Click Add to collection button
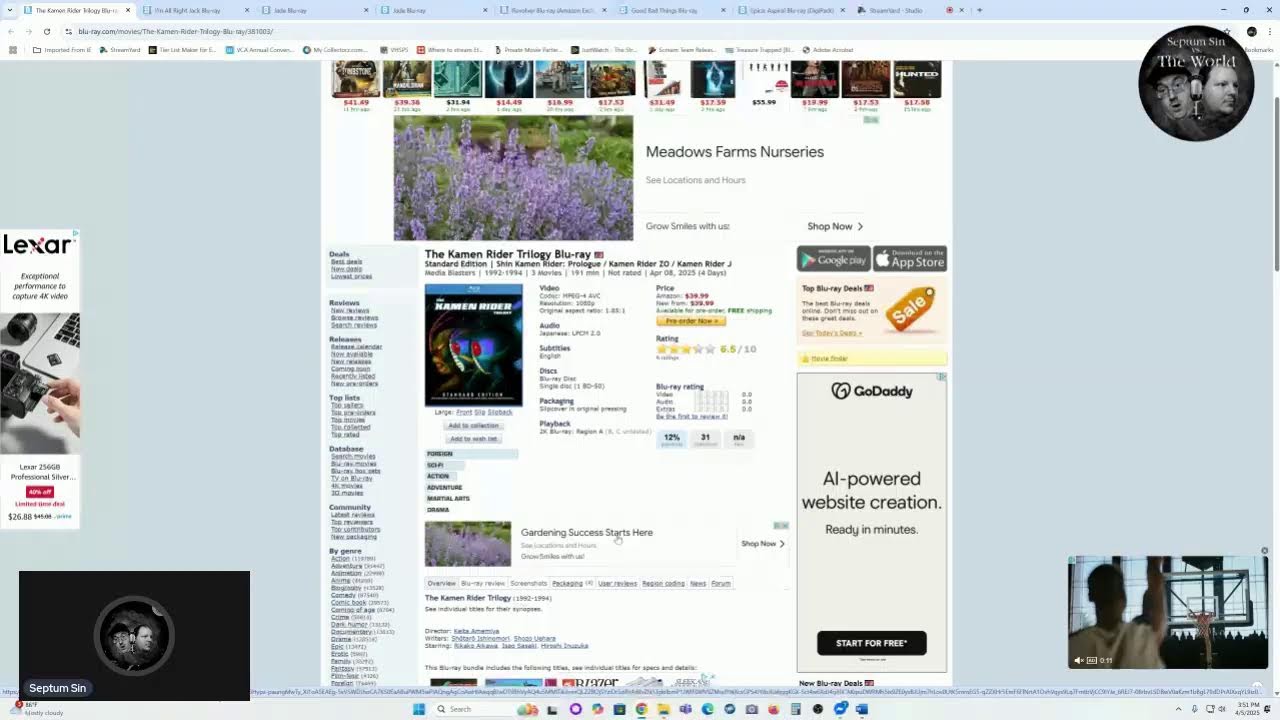Viewport: 1280px width, 720px height. click(473, 425)
